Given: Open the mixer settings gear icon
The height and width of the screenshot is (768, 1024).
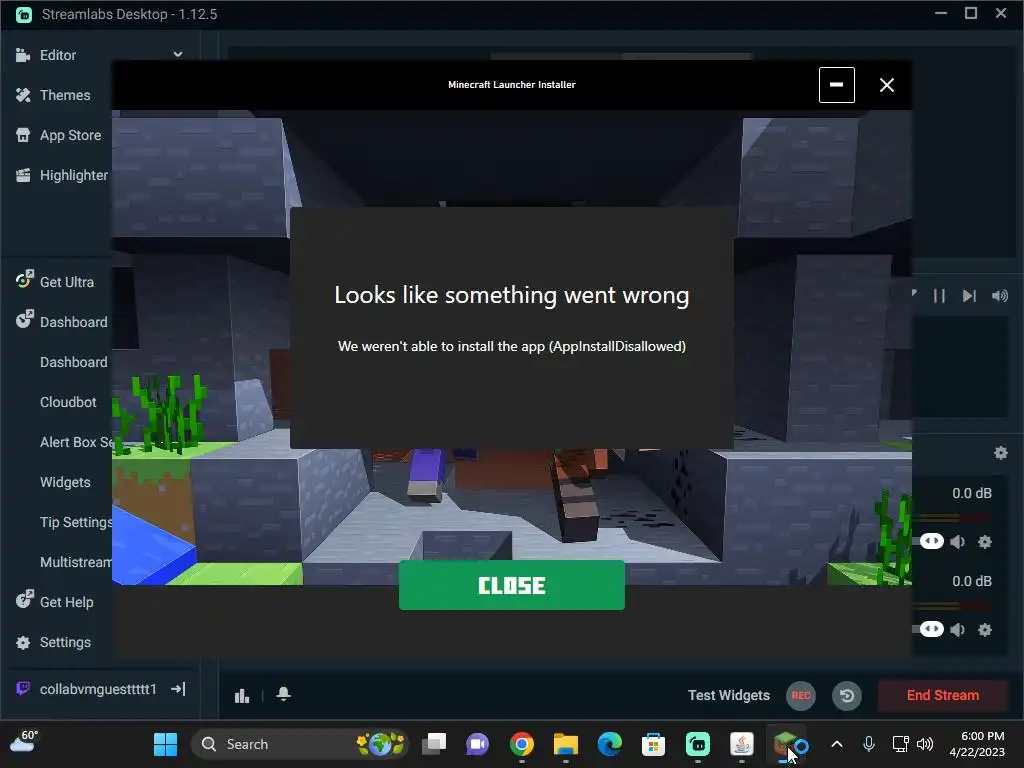Looking at the screenshot, I should 1000,453.
